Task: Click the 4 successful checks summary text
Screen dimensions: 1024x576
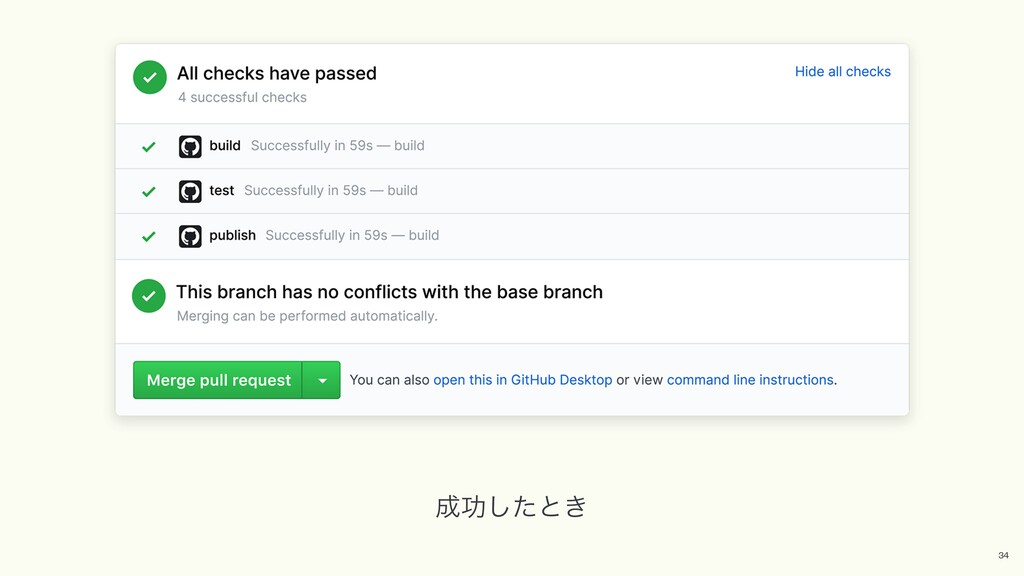Action: click(242, 98)
